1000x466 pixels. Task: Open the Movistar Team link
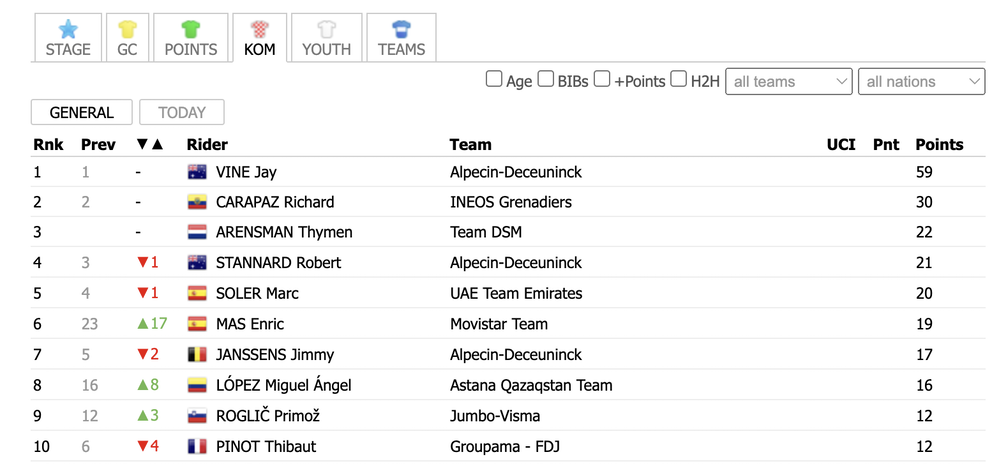[x=499, y=324]
